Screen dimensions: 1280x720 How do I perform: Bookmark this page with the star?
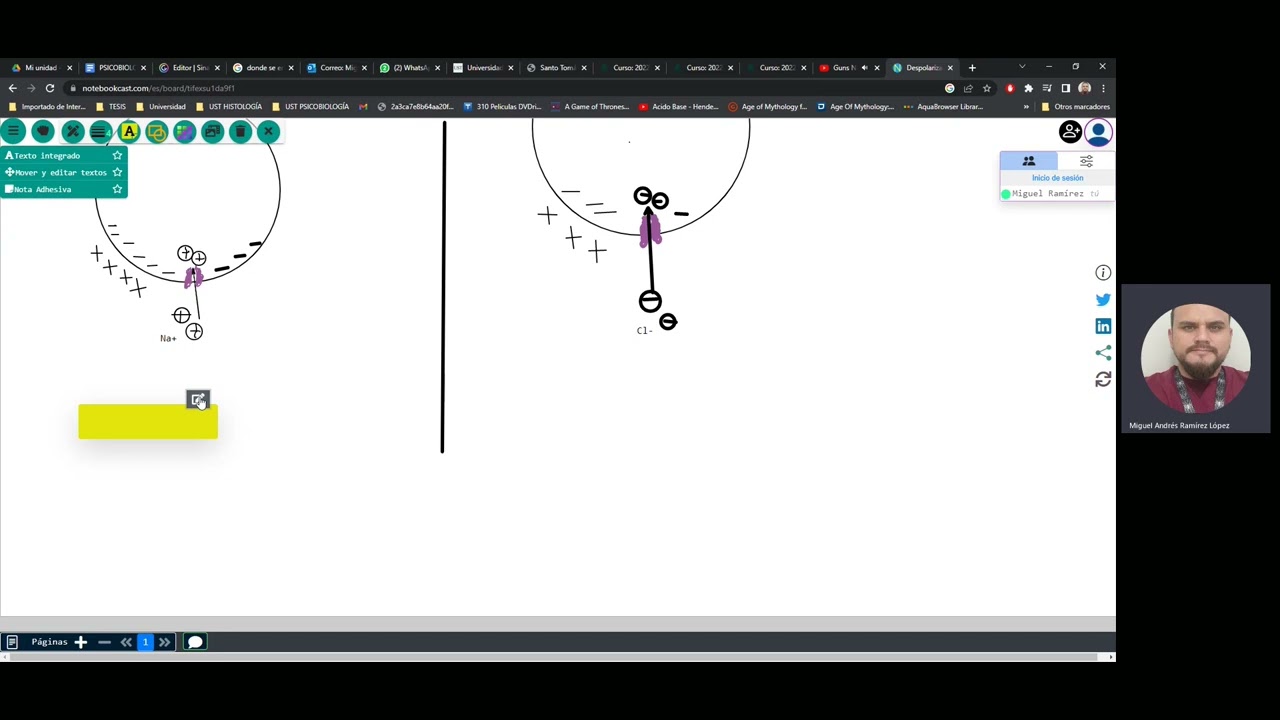pyautogui.click(x=987, y=88)
